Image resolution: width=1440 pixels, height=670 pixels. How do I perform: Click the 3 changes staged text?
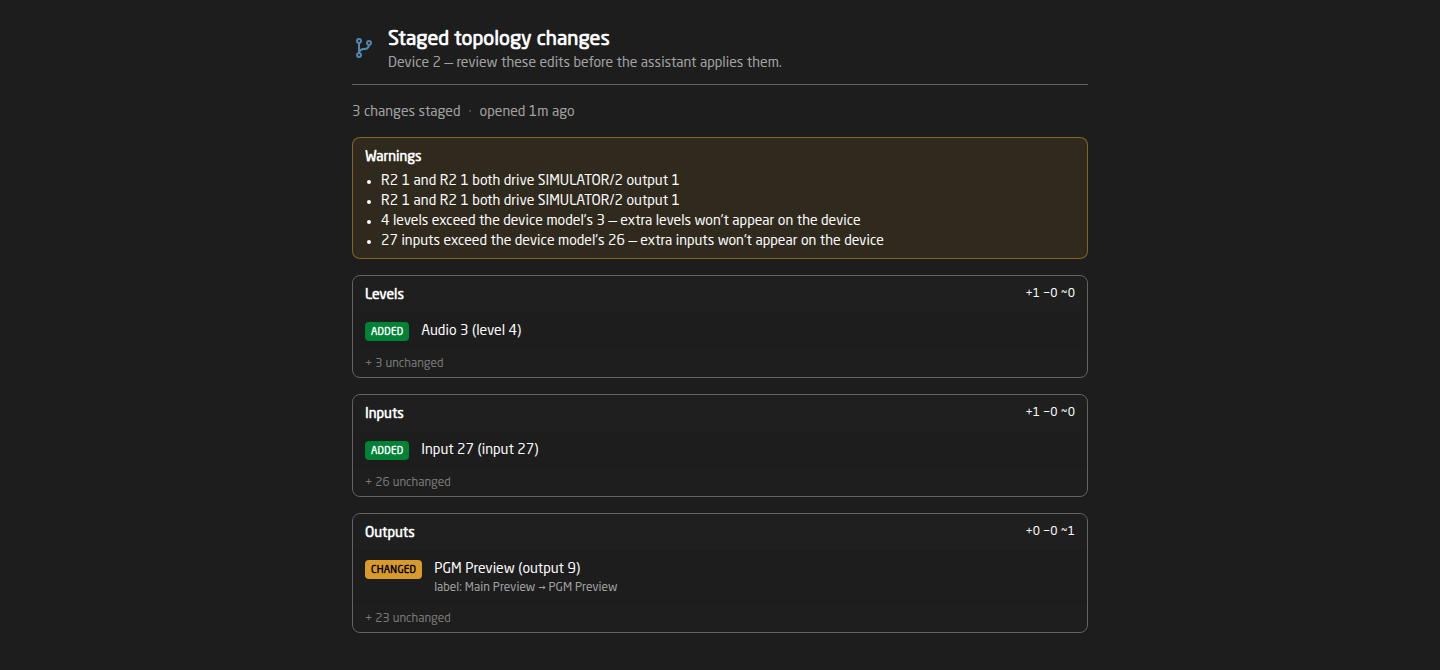click(x=406, y=111)
